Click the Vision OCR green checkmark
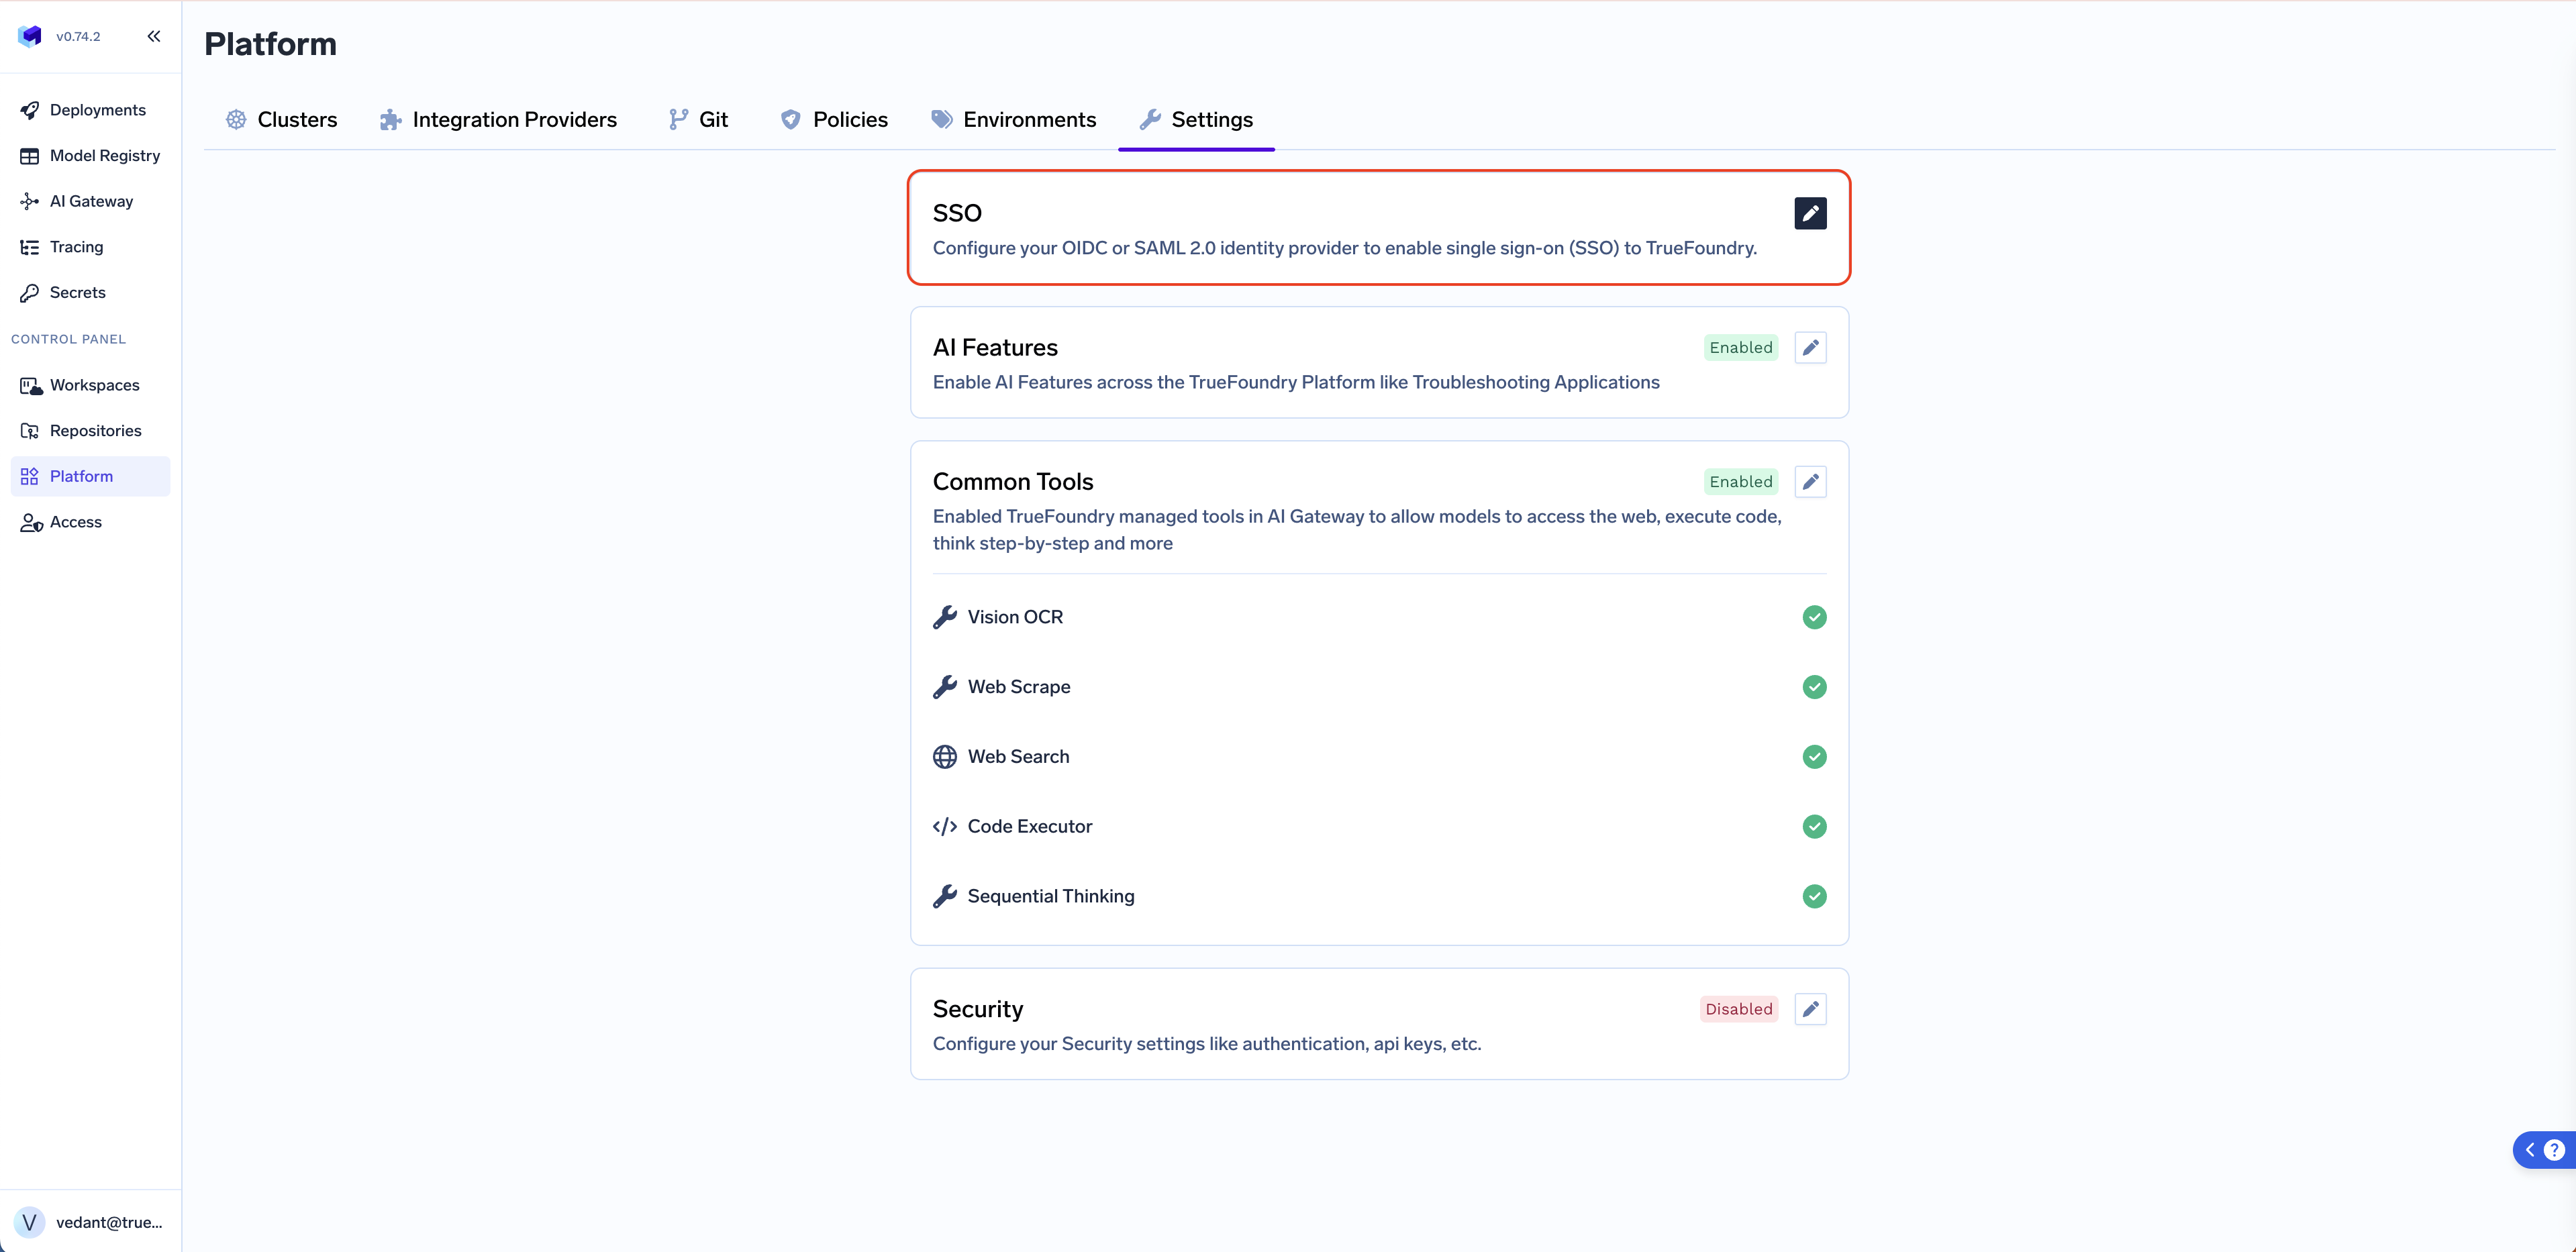The height and width of the screenshot is (1252, 2576). tap(1814, 617)
